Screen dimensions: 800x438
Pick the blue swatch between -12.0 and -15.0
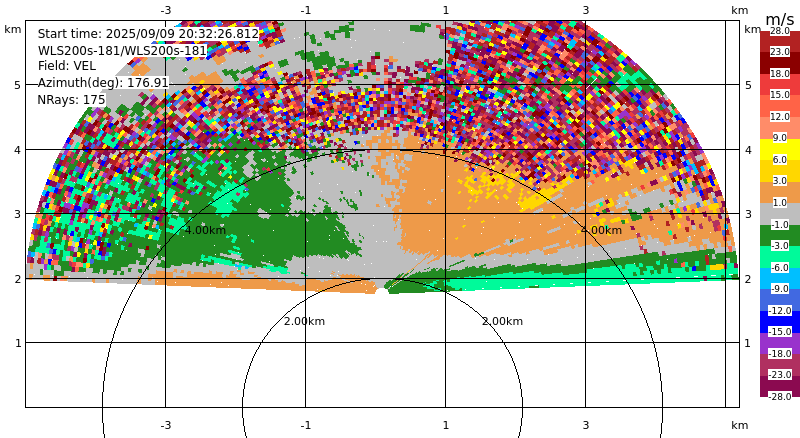click(x=780, y=321)
